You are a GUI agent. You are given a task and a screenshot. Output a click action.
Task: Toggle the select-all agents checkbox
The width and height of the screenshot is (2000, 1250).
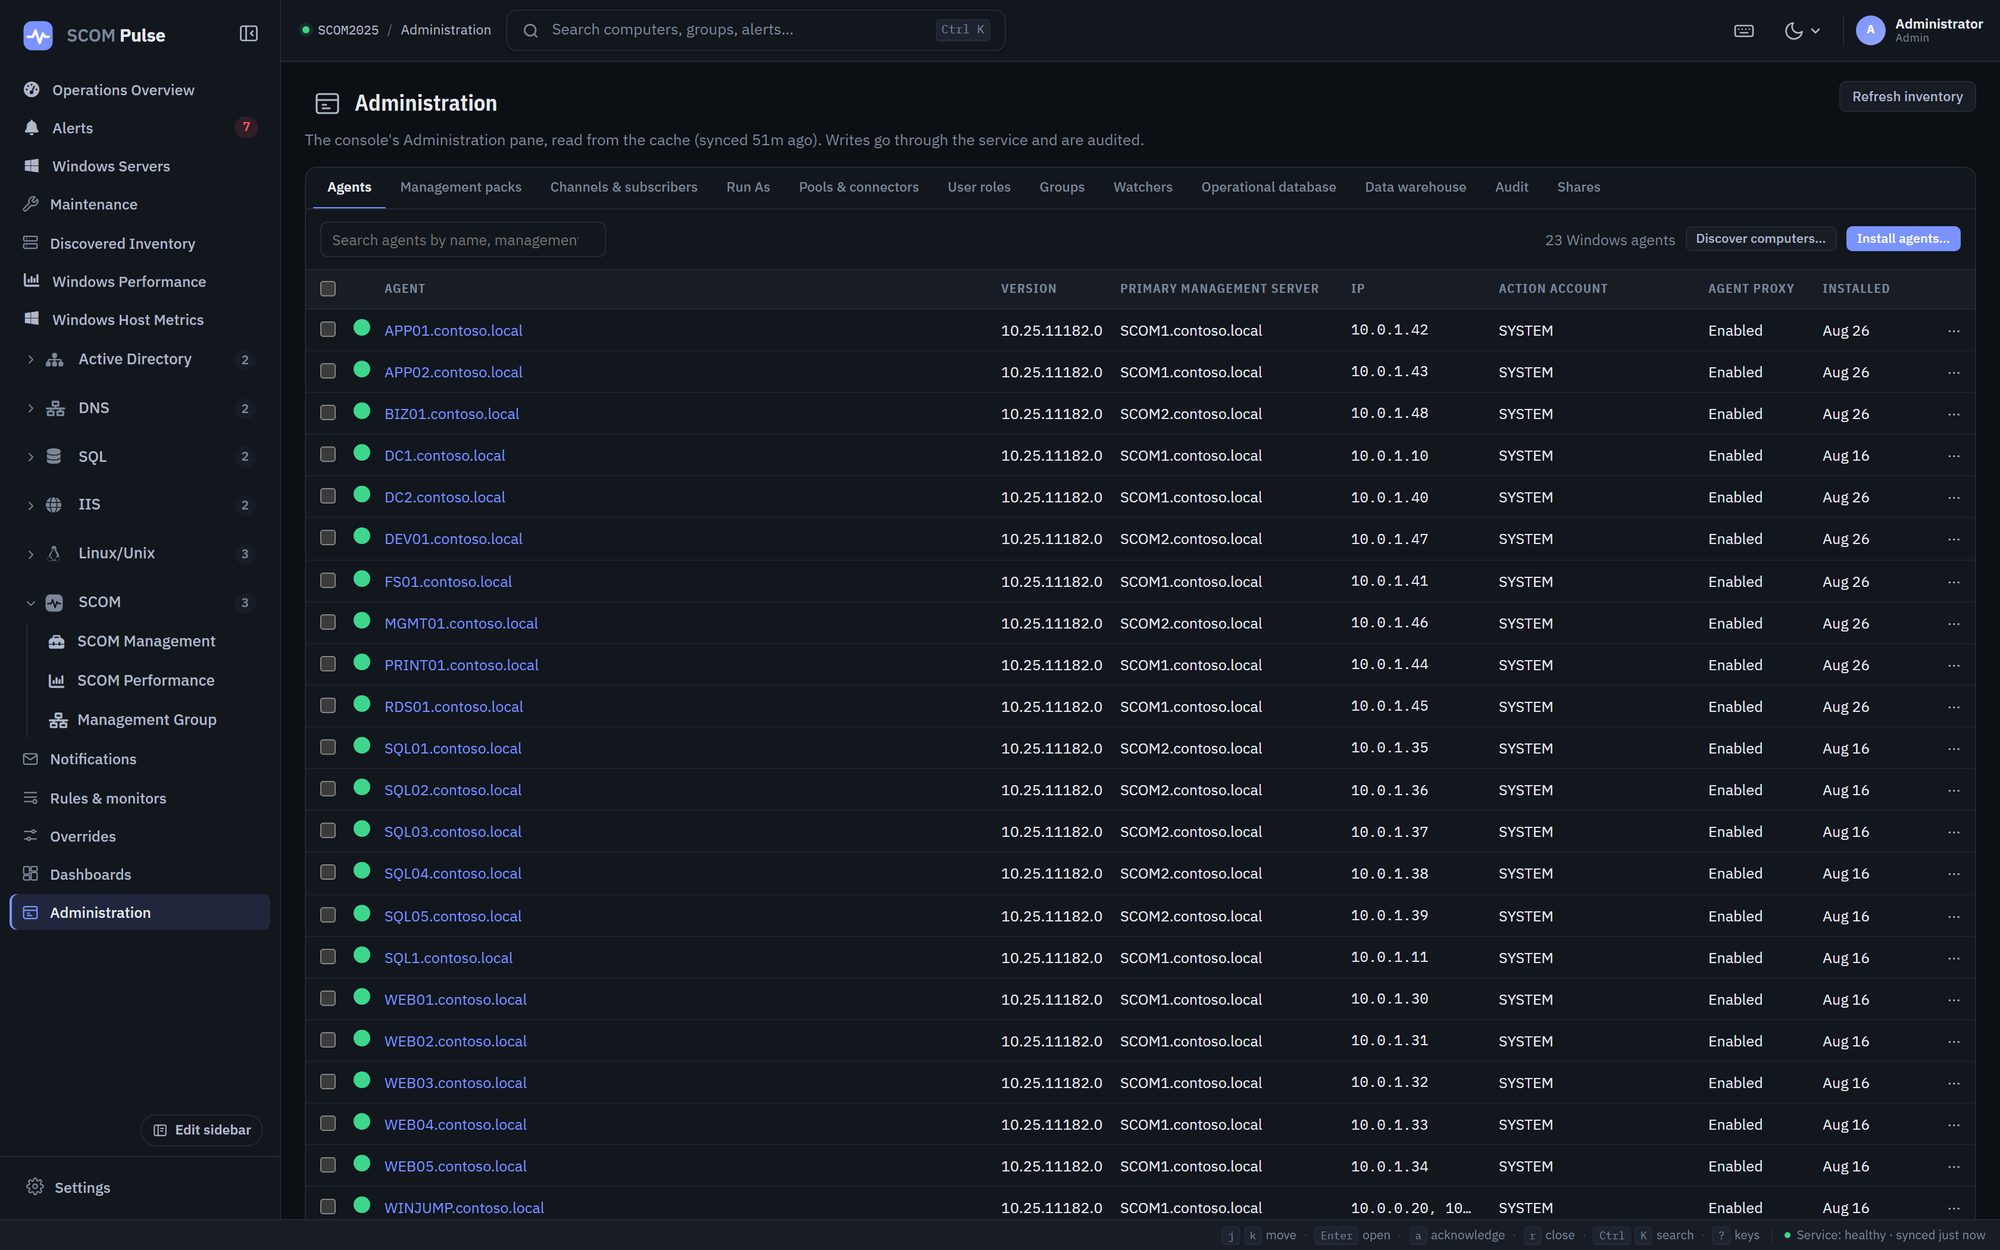pos(328,289)
